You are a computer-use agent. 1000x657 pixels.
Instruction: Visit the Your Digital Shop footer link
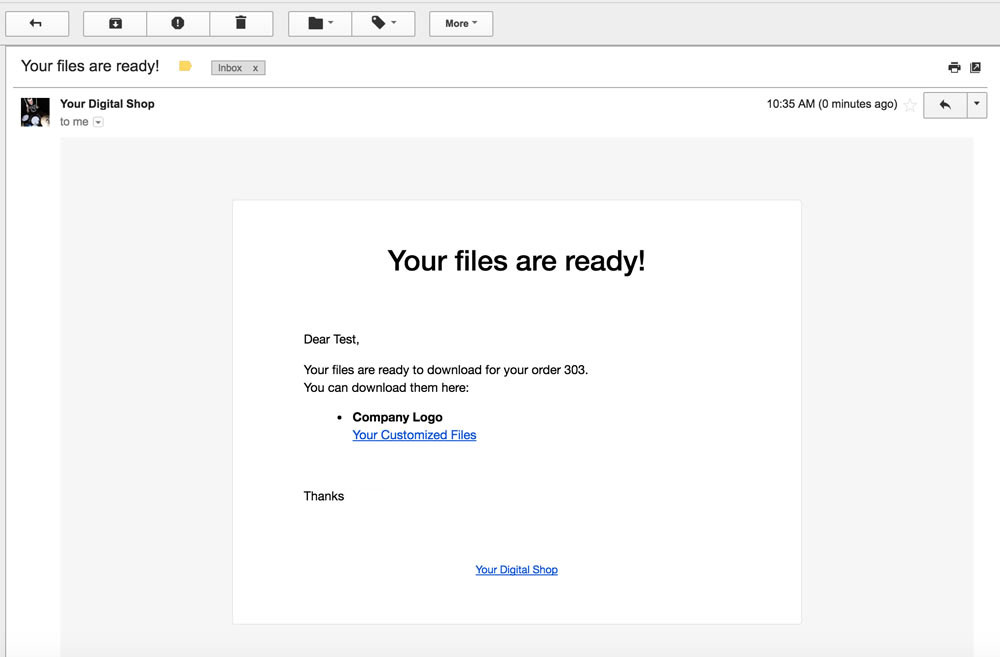click(516, 569)
